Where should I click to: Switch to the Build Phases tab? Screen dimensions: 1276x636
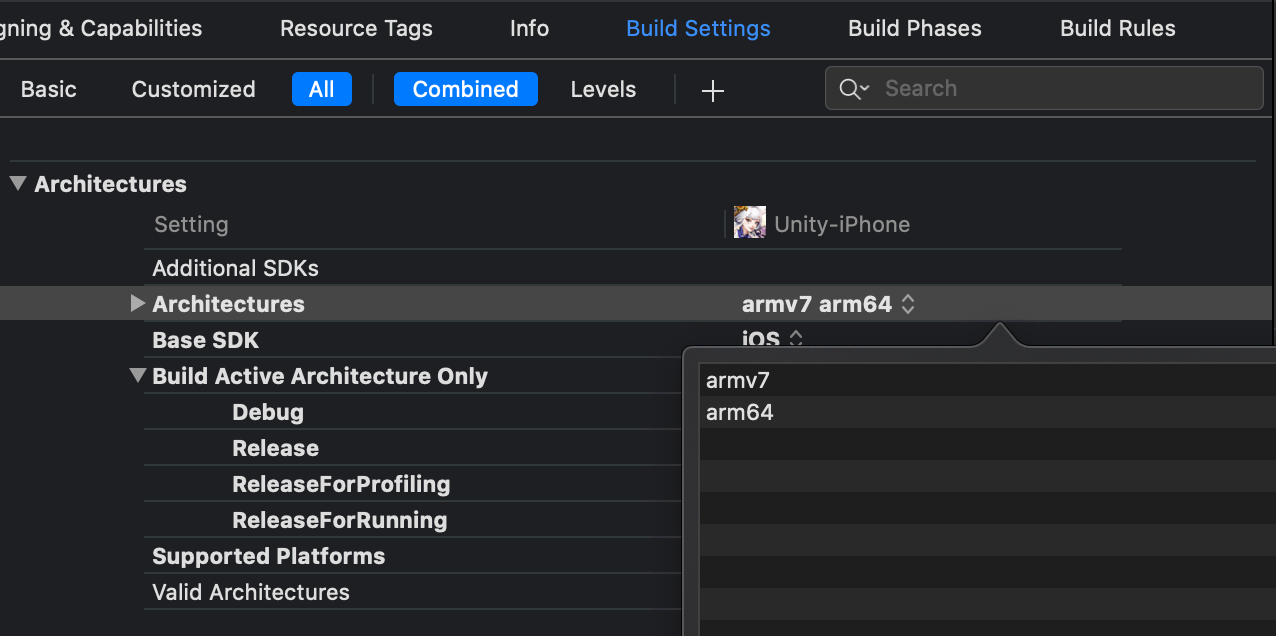point(914,29)
